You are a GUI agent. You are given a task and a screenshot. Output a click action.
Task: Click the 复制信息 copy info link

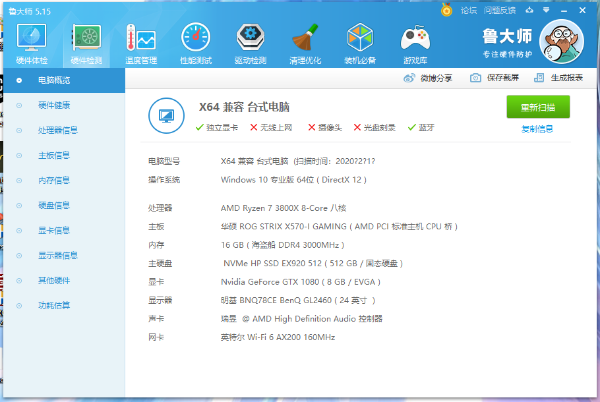pyautogui.click(x=537, y=129)
